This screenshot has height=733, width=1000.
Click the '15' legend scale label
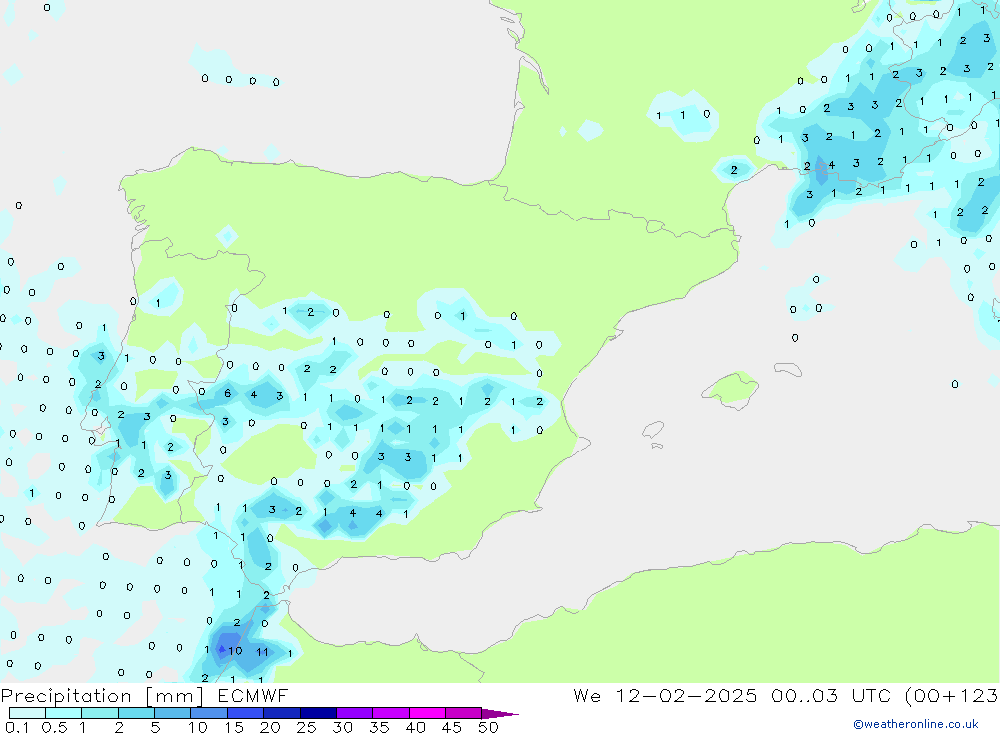click(234, 727)
